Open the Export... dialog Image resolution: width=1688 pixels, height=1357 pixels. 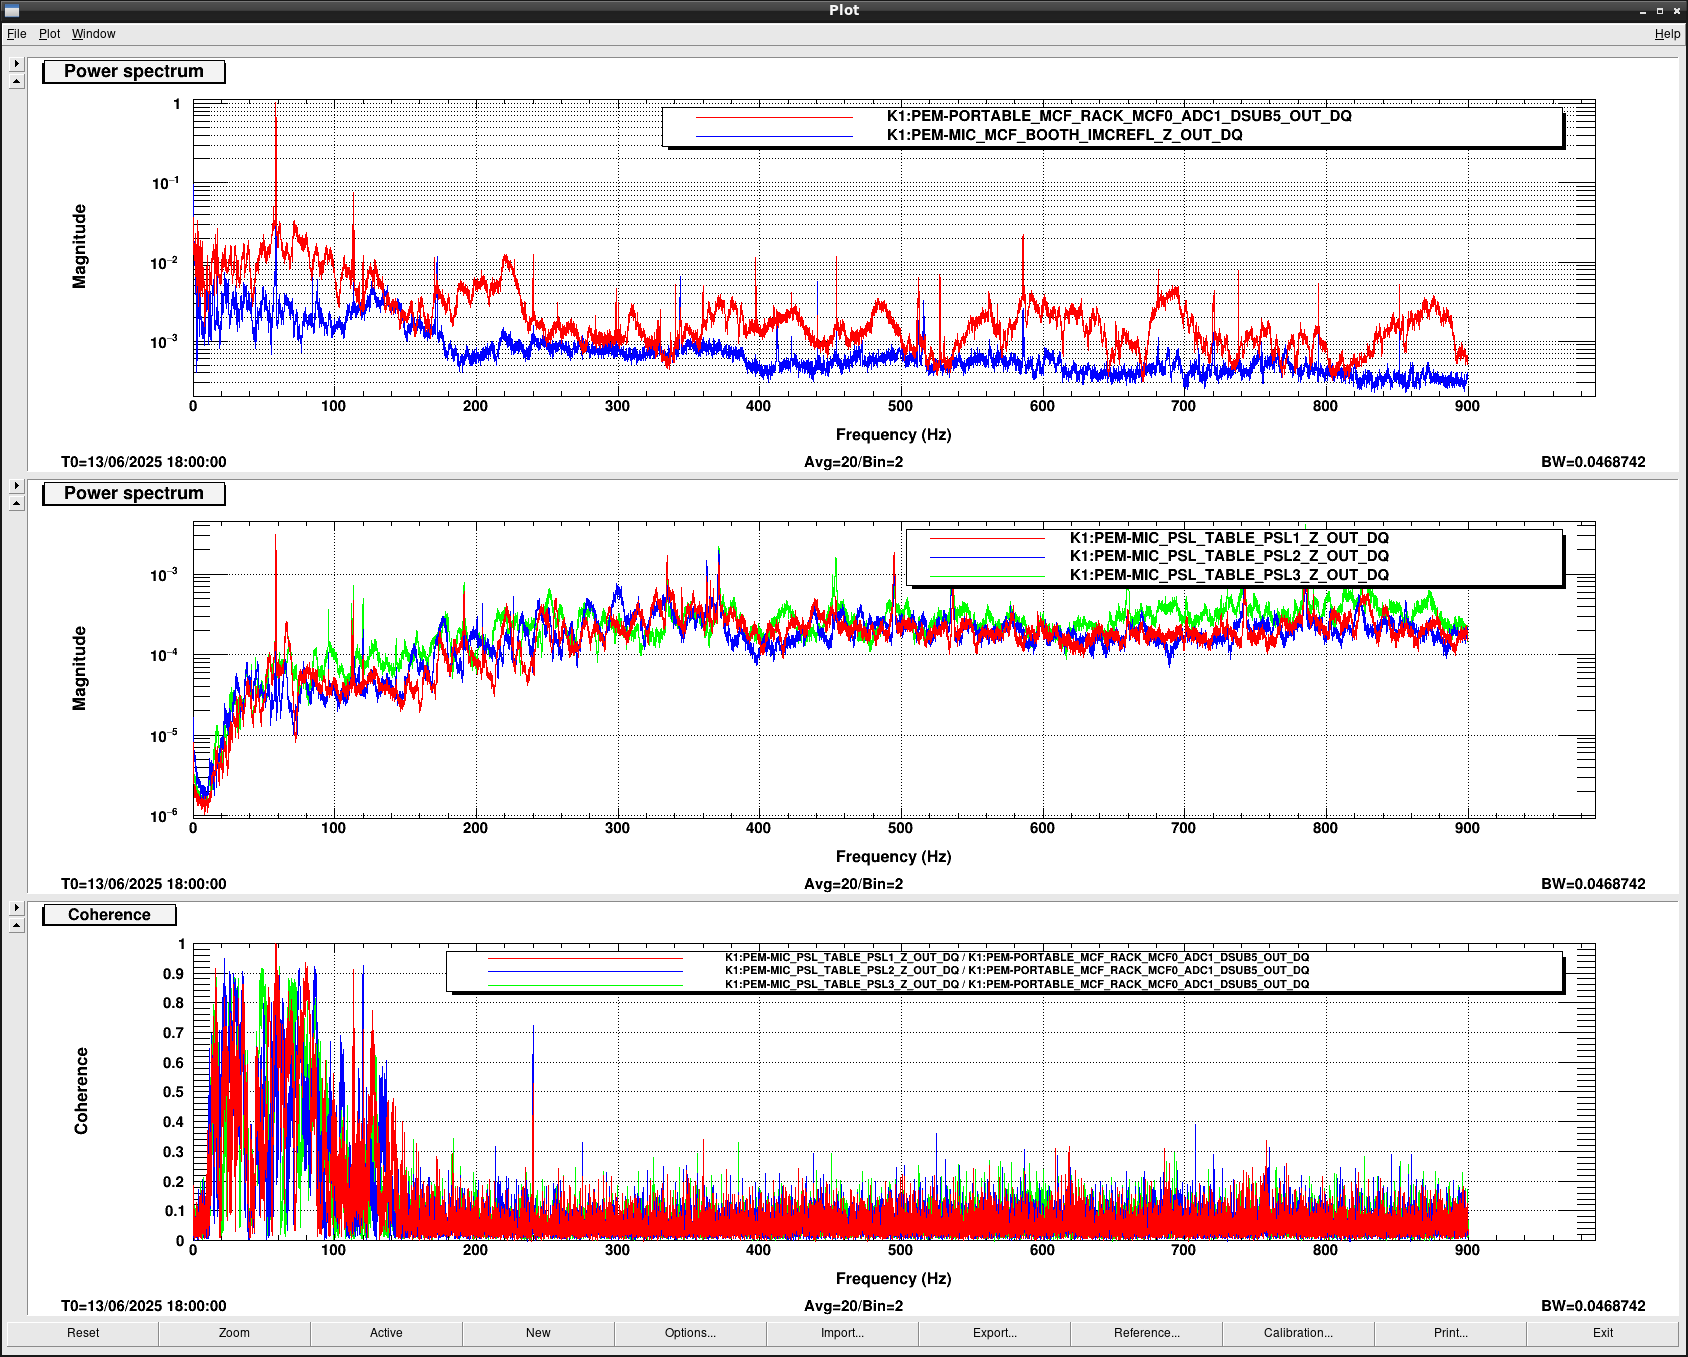click(995, 1333)
